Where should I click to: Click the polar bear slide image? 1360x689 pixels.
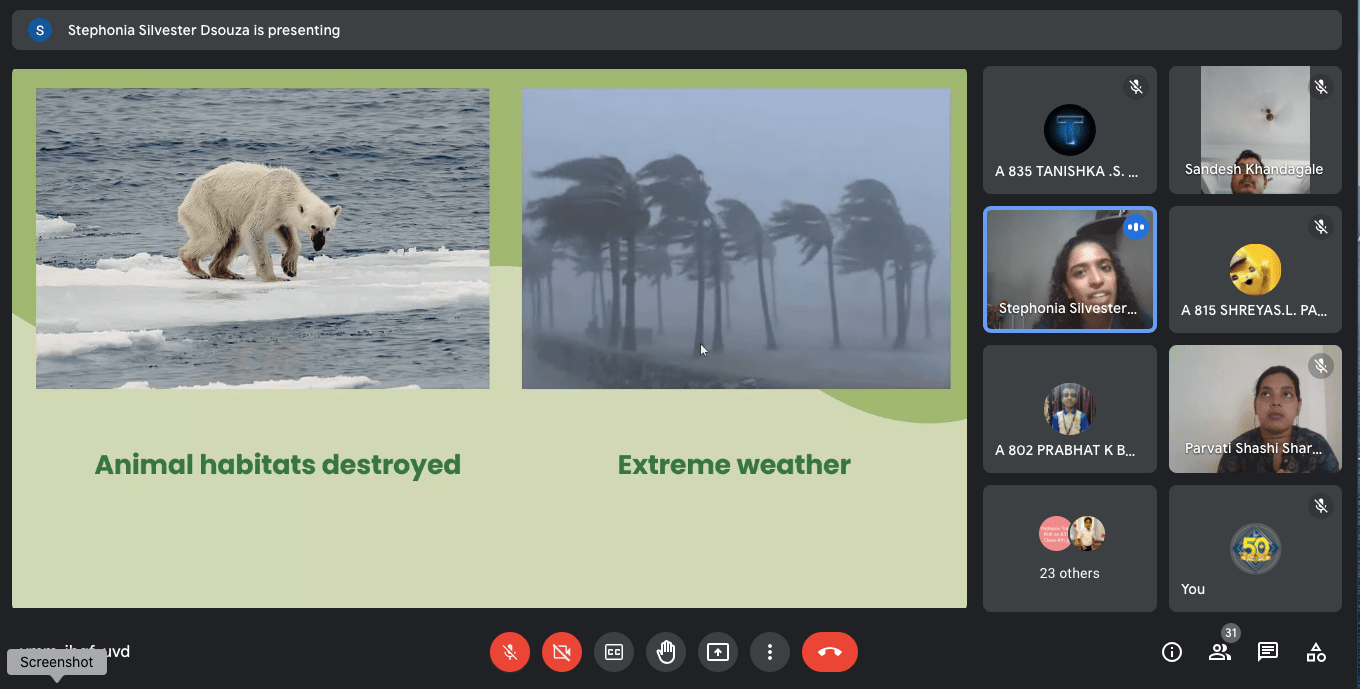click(x=262, y=238)
